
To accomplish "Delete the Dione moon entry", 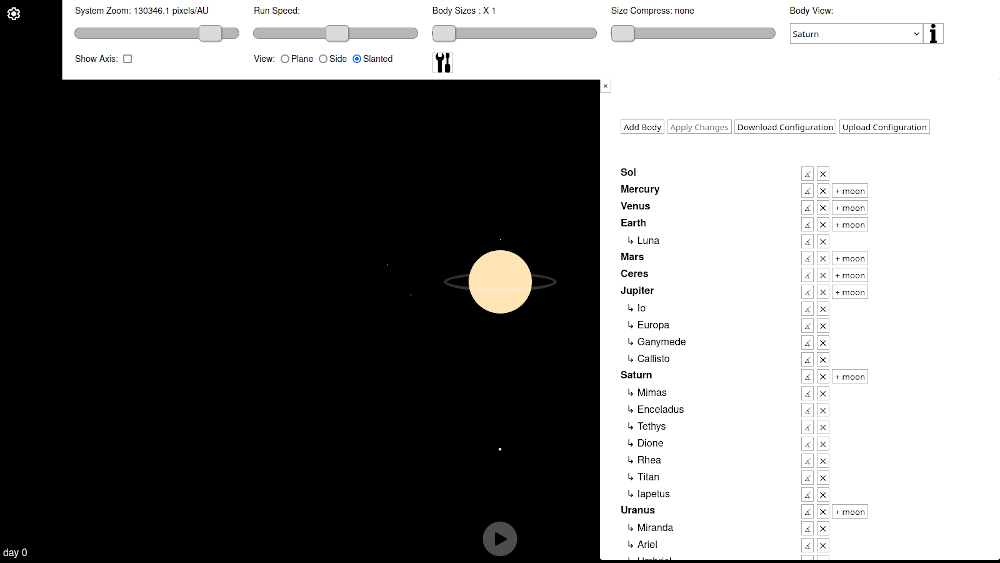I will click(823, 444).
